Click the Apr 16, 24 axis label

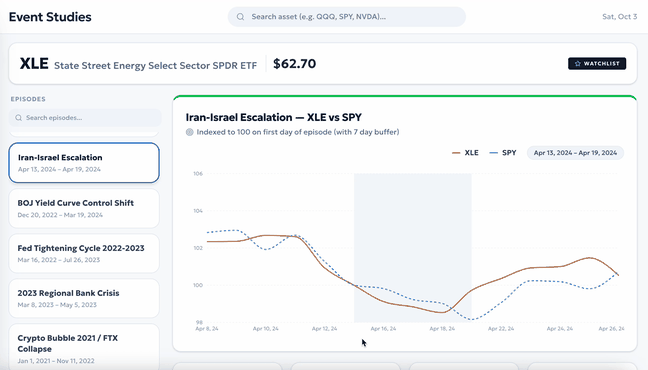click(x=383, y=329)
